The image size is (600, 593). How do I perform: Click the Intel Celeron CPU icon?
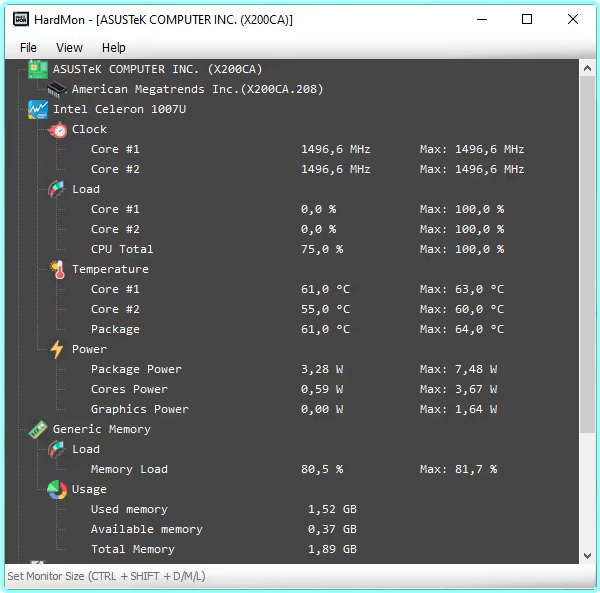(38, 109)
